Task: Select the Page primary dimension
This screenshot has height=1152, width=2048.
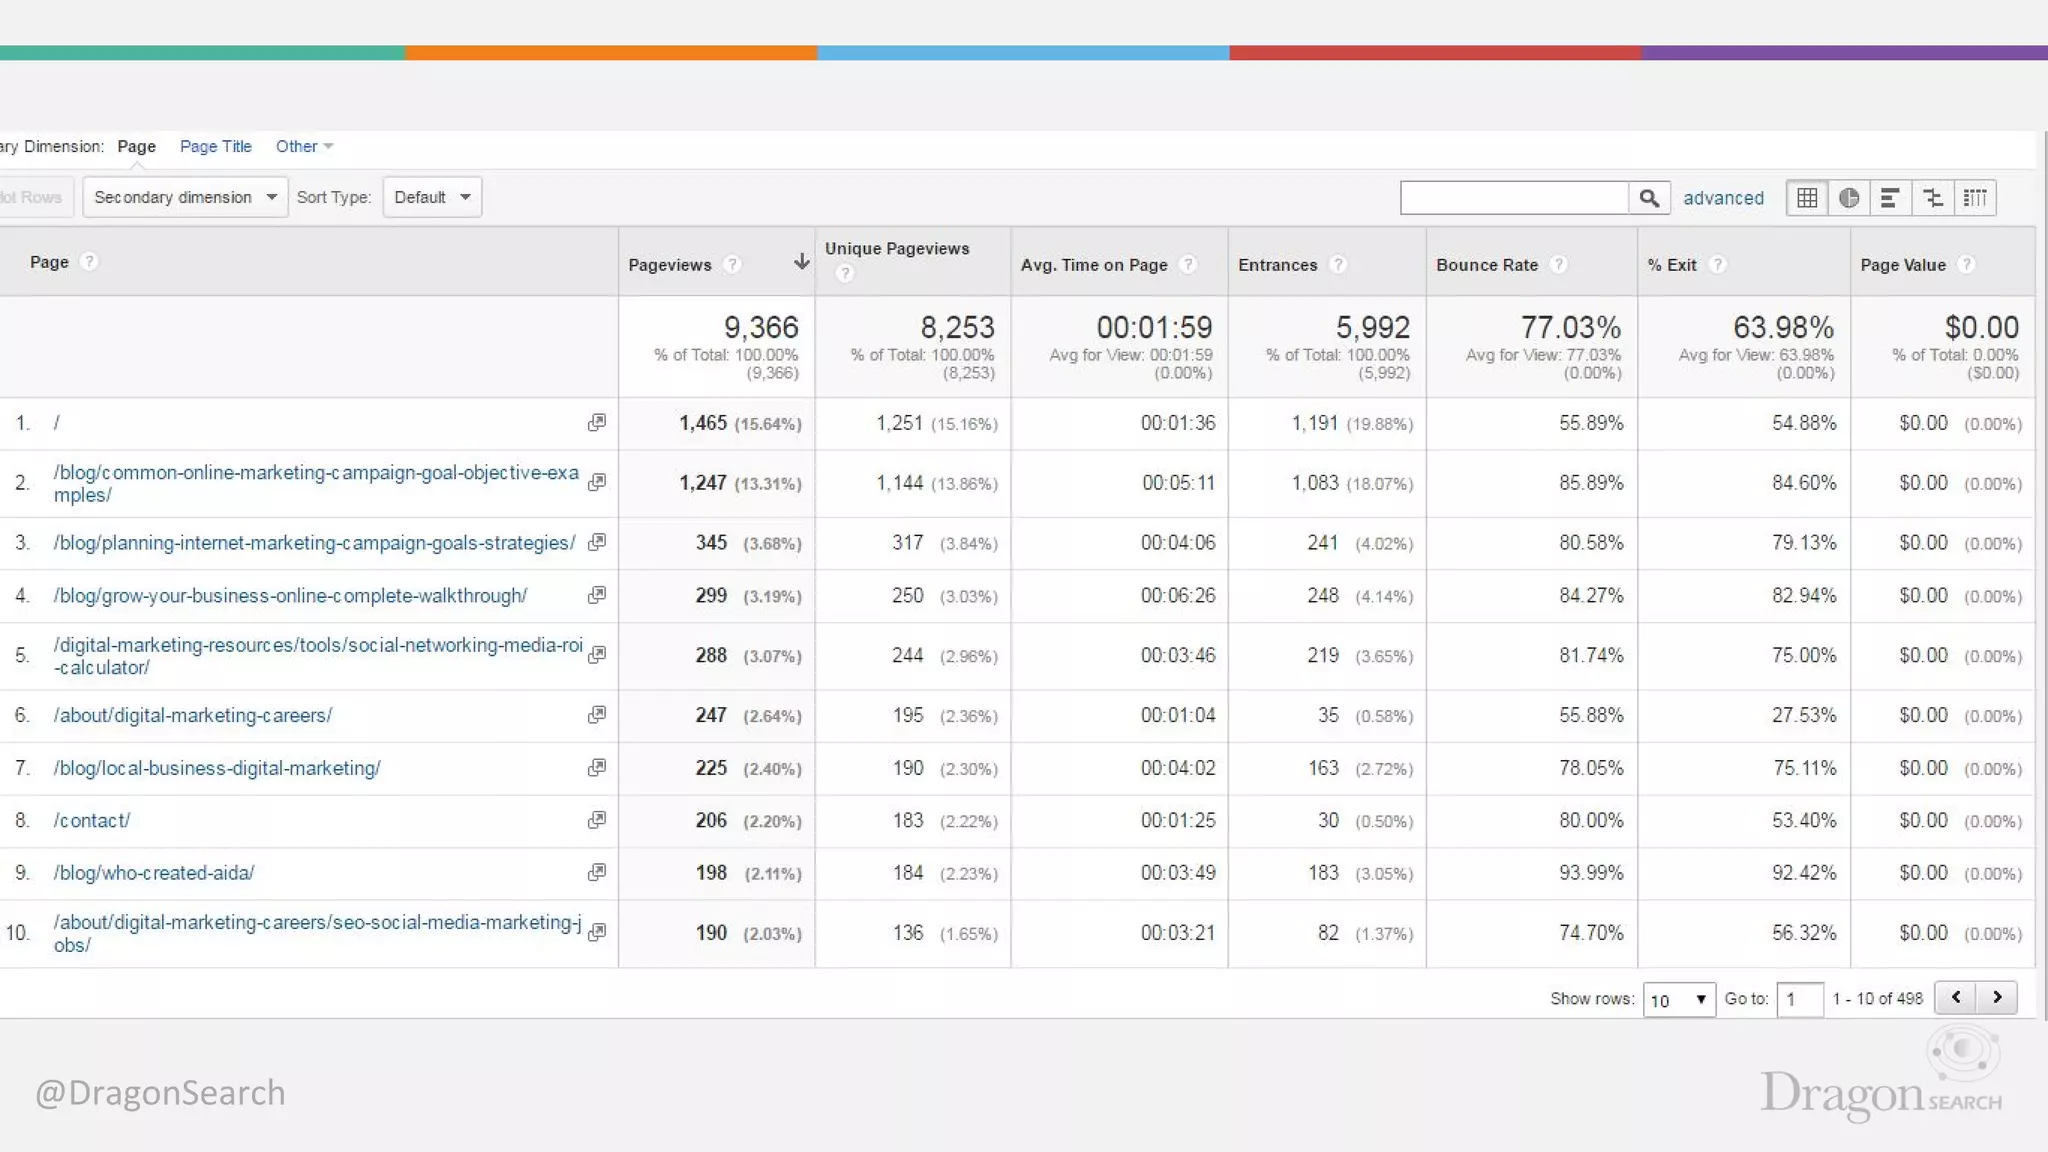Action: [136, 146]
